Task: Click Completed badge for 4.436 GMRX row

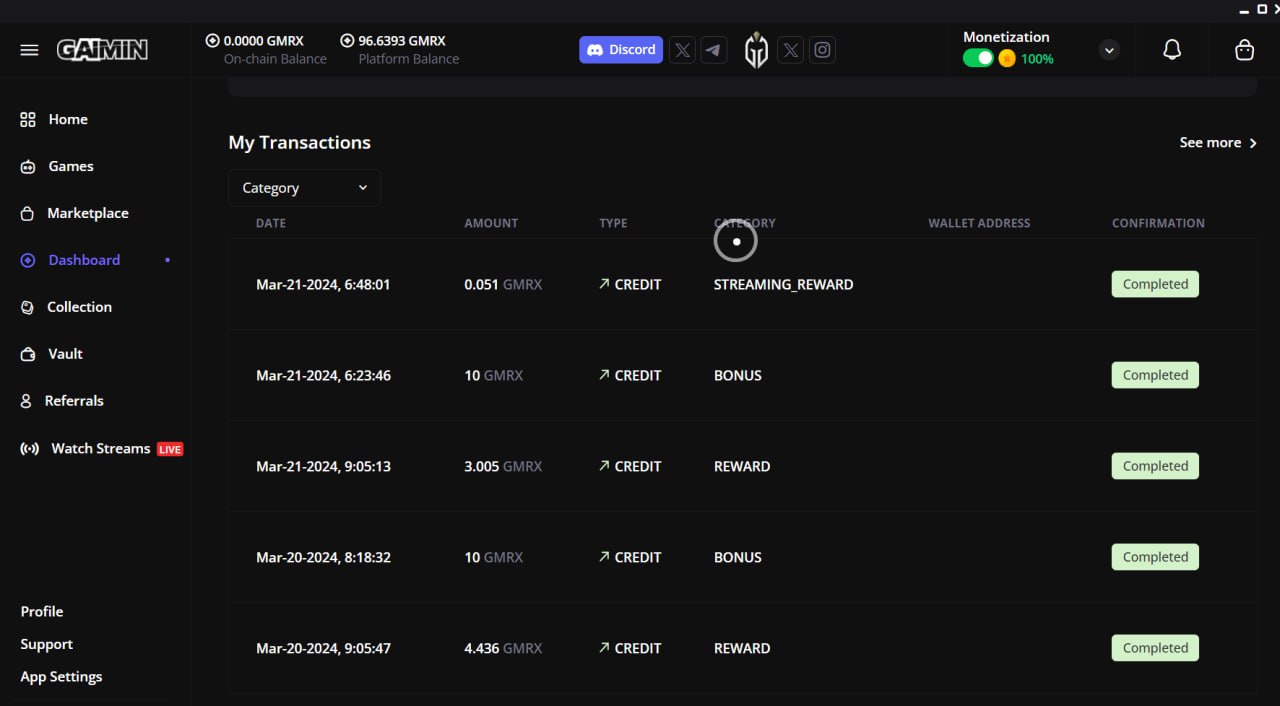Action: click(1155, 648)
